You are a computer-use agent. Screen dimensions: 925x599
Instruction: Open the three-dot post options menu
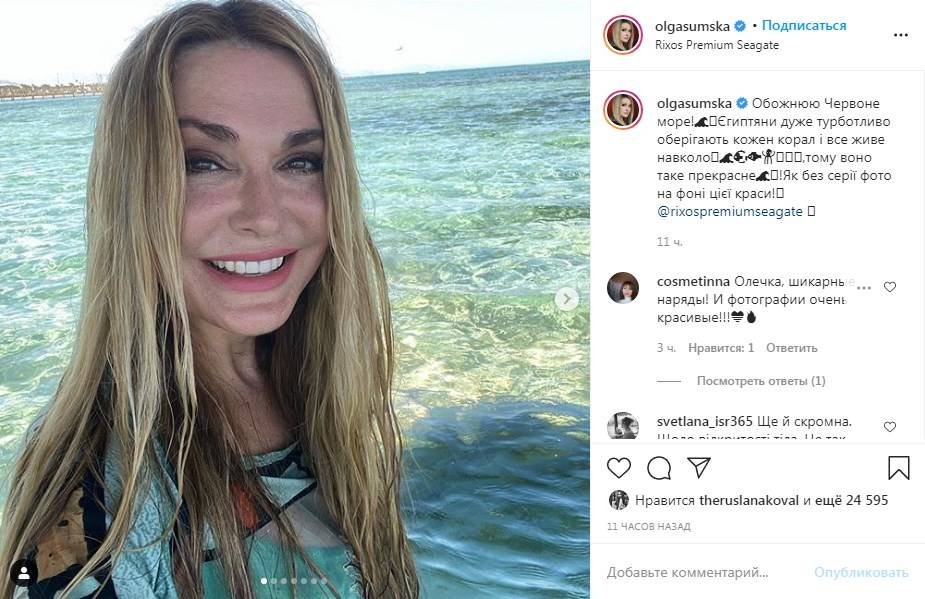pyautogui.click(x=900, y=34)
